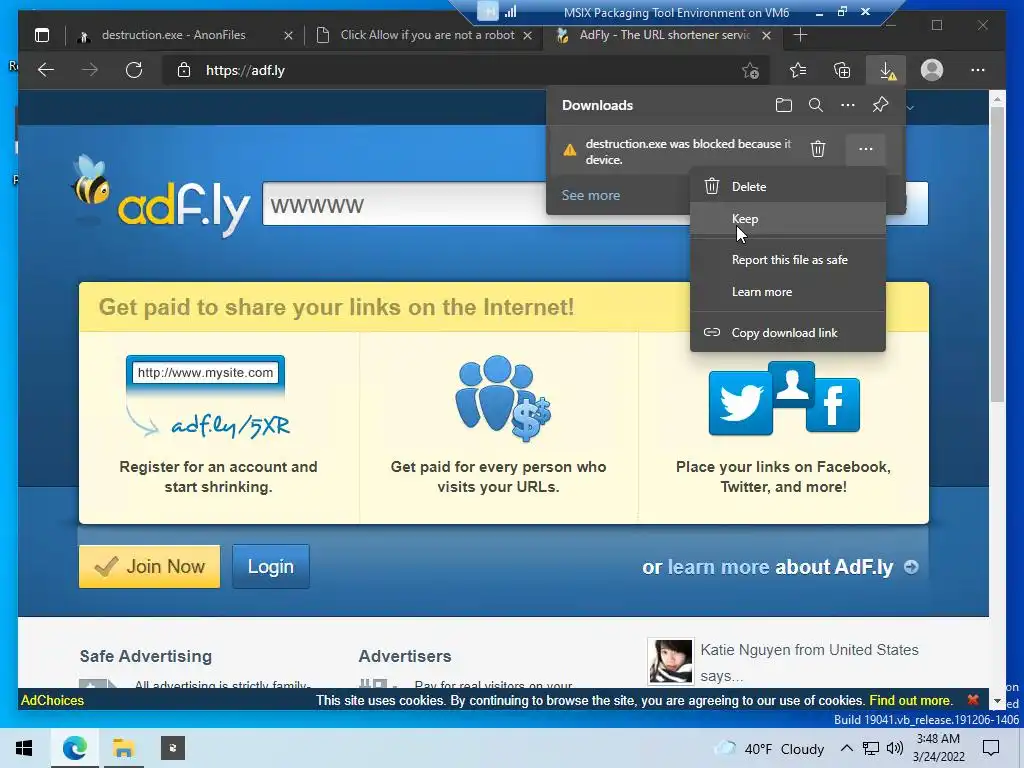
Task: Pin the Downloads panel
Action: pyautogui.click(x=880, y=105)
